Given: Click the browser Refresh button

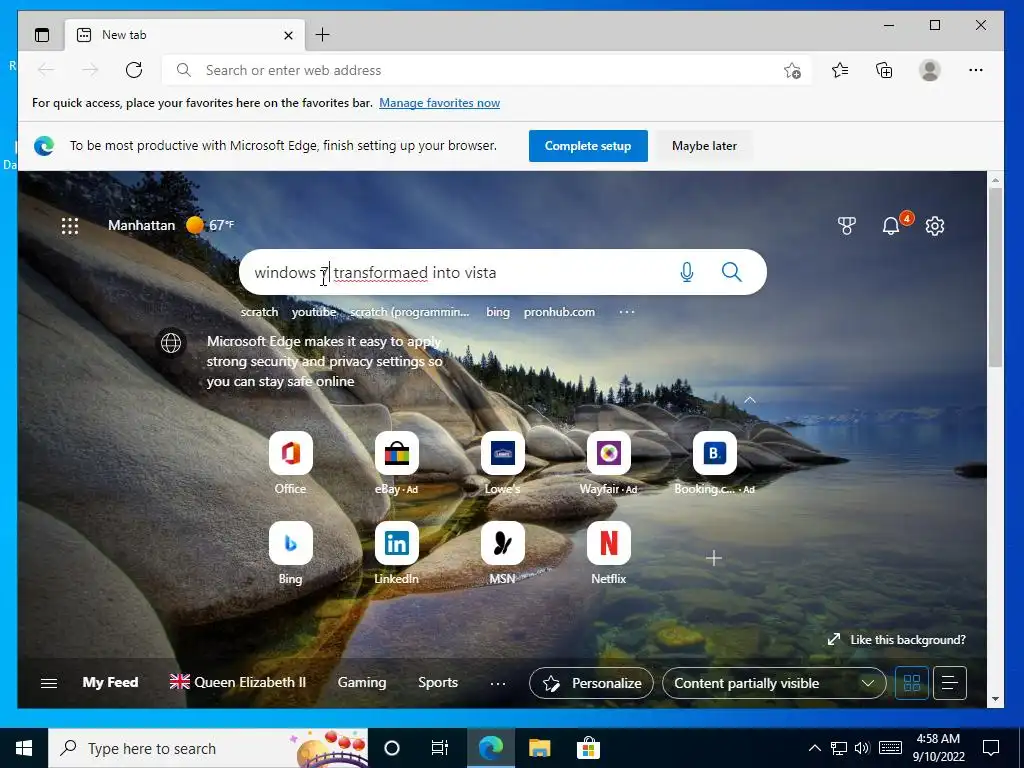Looking at the screenshot, I should click(134, 70).
